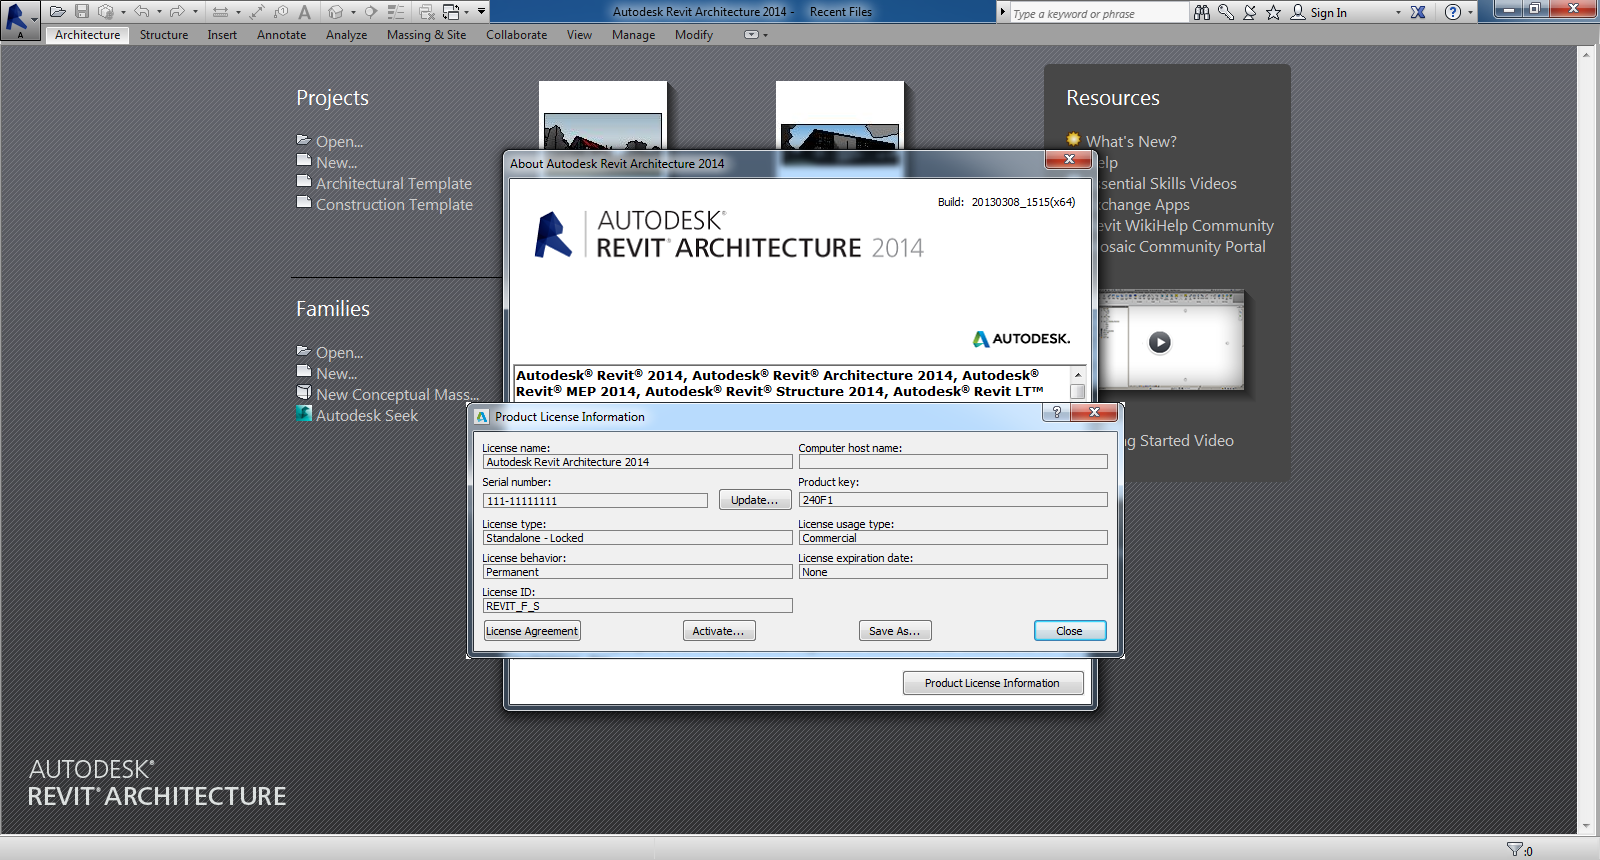Open Subscription Center key icon
This screenshot has width=1600, height=860.
[1226, 12]
